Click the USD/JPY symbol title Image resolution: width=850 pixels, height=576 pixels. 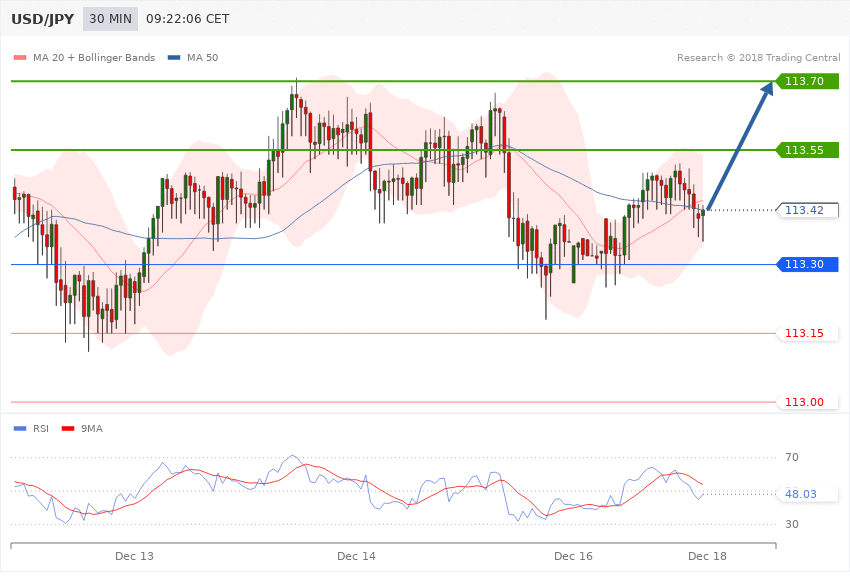(42, 19)
